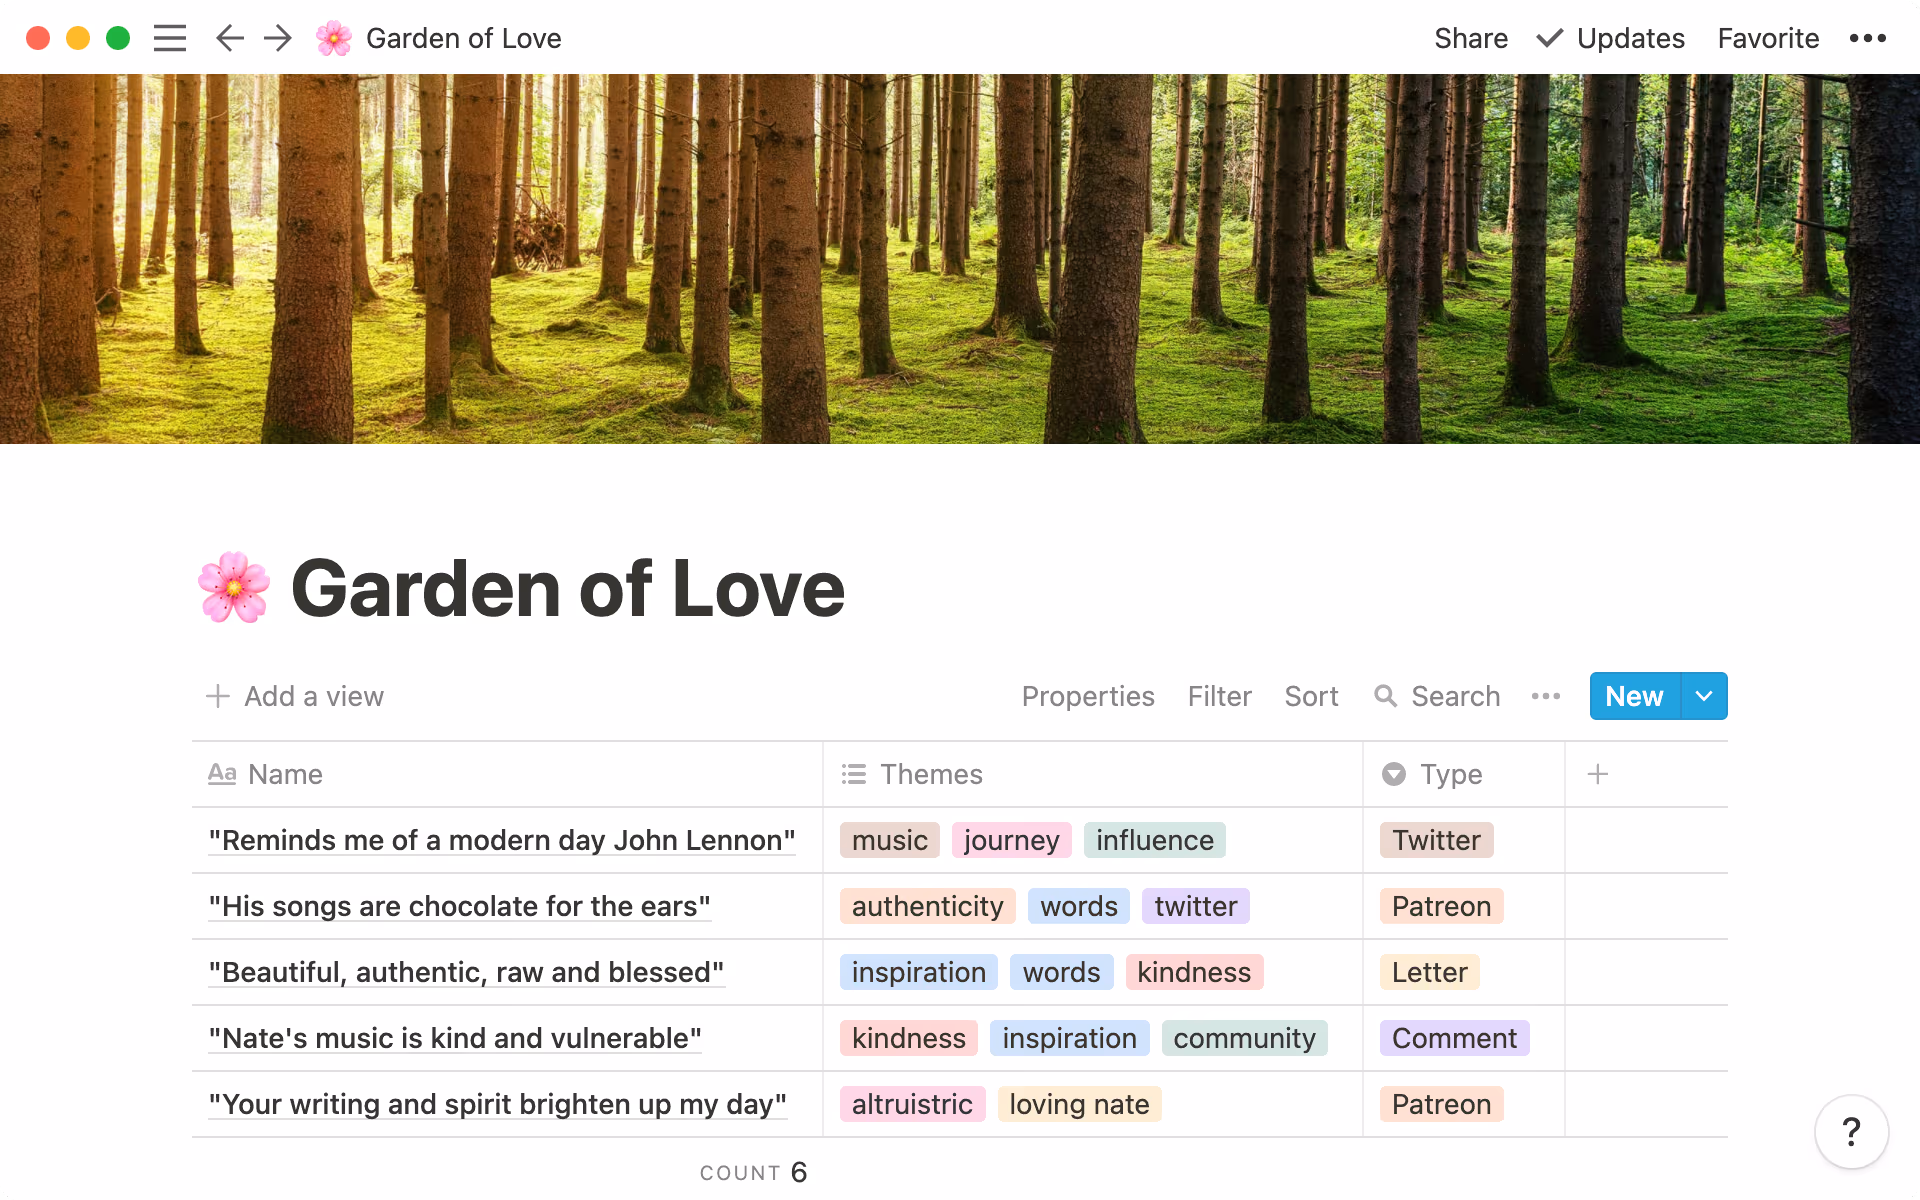Go back with the left arrow
The height and width of the screenshot is (1200, 1920).
[229, 38]
